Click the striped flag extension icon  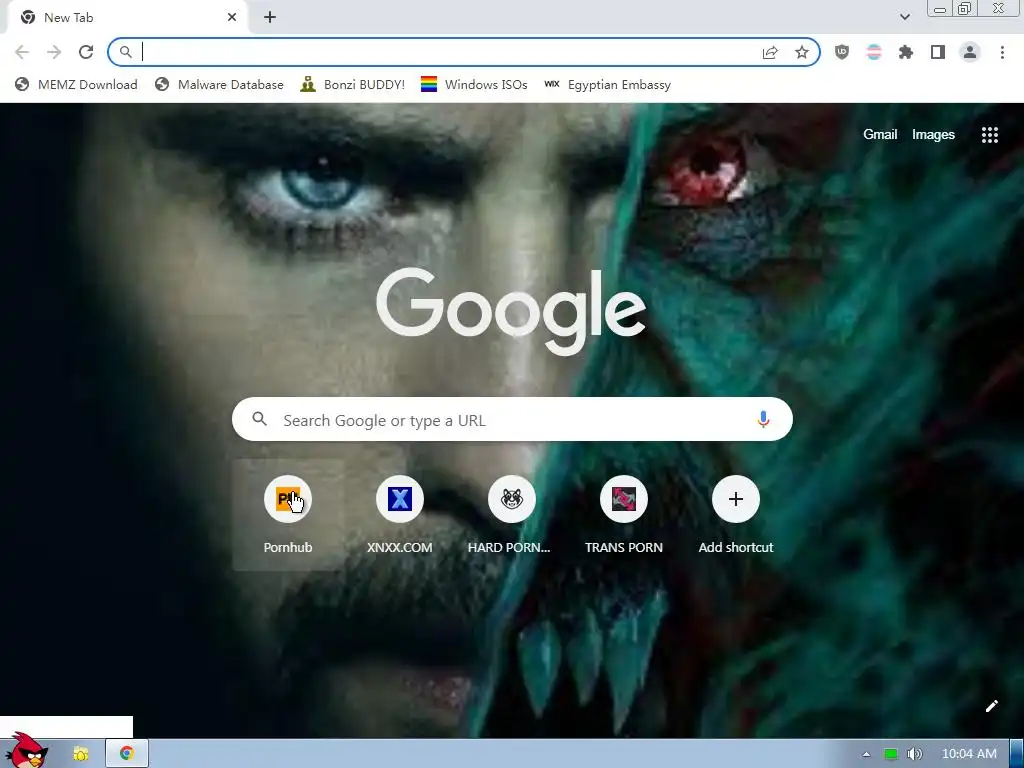coord(874,52)
